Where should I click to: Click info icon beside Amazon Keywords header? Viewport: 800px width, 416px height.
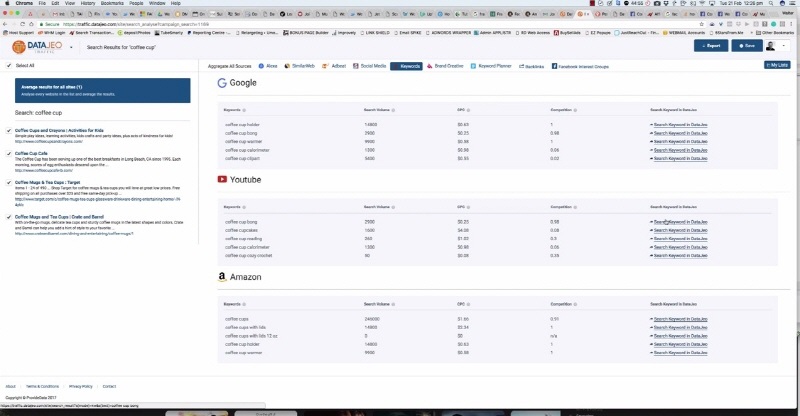244,304
